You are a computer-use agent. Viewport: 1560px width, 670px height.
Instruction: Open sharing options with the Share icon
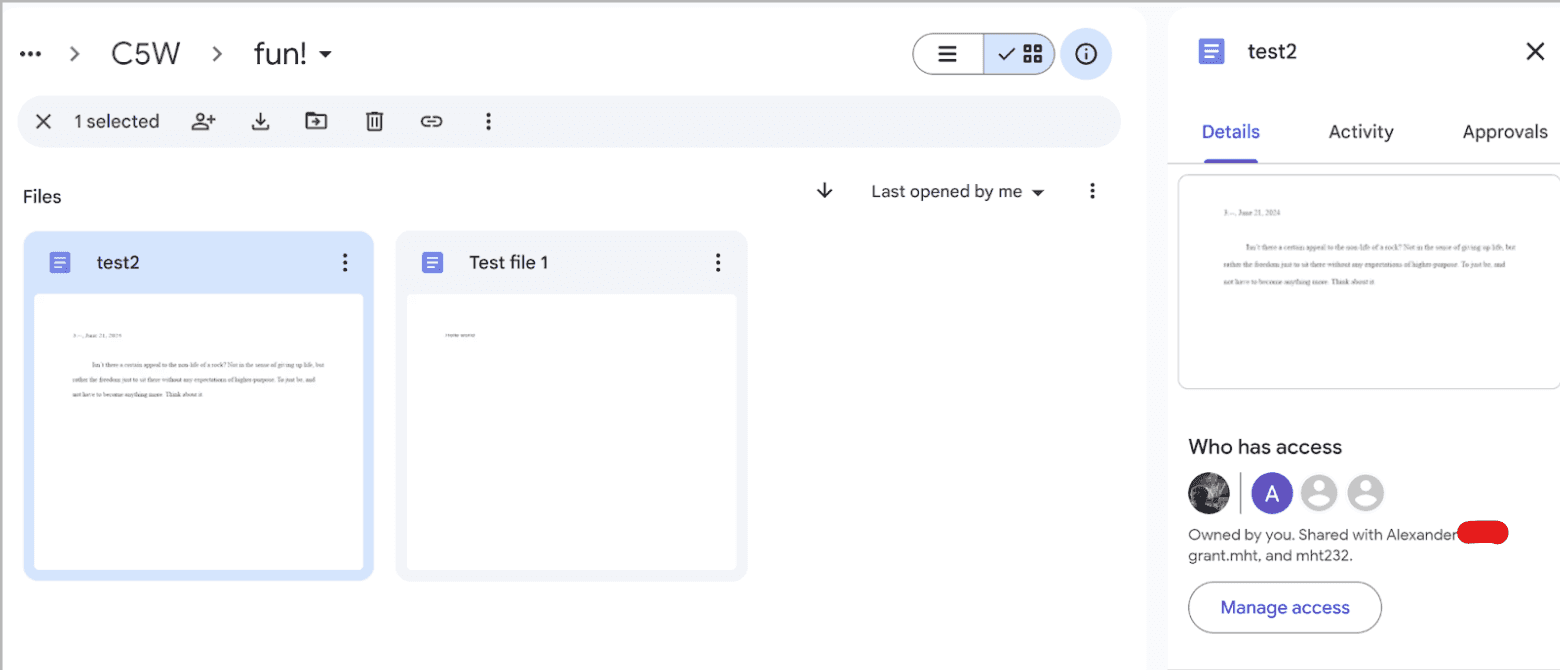[x=204, y=121]
